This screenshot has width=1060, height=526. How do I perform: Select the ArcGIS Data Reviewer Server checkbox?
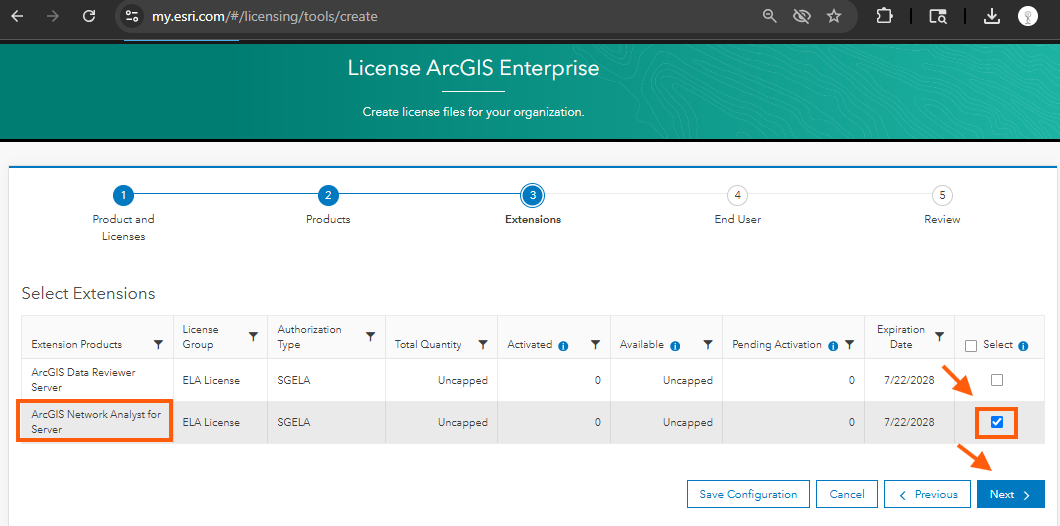coord(996,380)
